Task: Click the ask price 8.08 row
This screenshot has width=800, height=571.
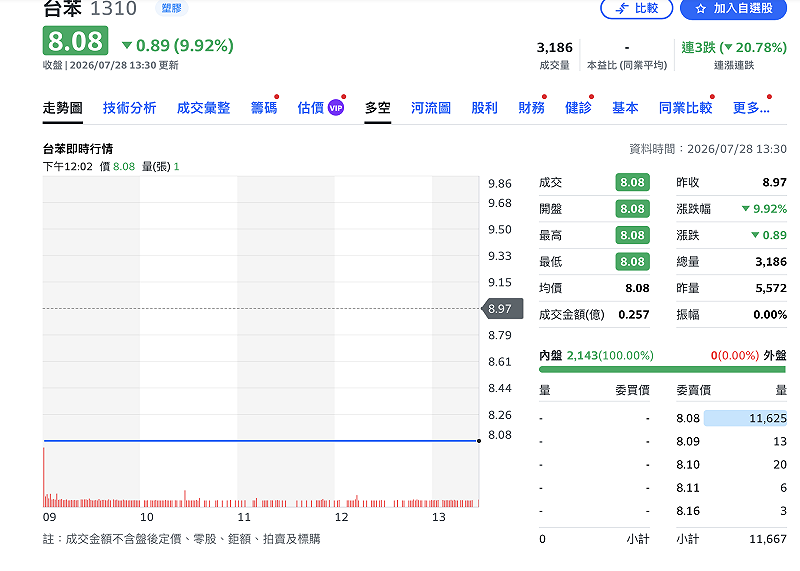Action: pos(731,418)
